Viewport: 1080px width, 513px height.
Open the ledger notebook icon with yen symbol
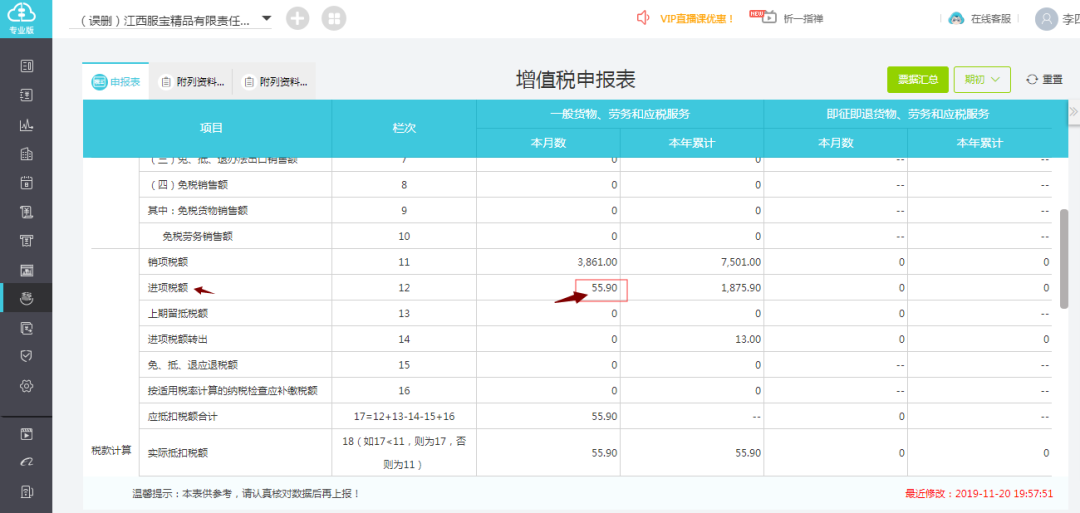click(27, 95)
